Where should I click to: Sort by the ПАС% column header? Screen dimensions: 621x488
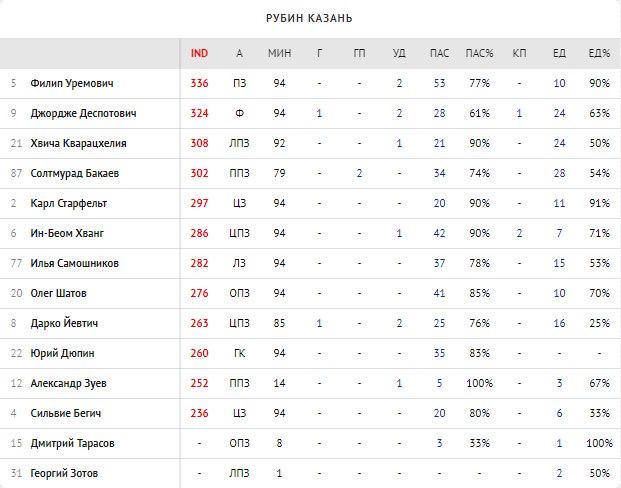tap(478, 53)
